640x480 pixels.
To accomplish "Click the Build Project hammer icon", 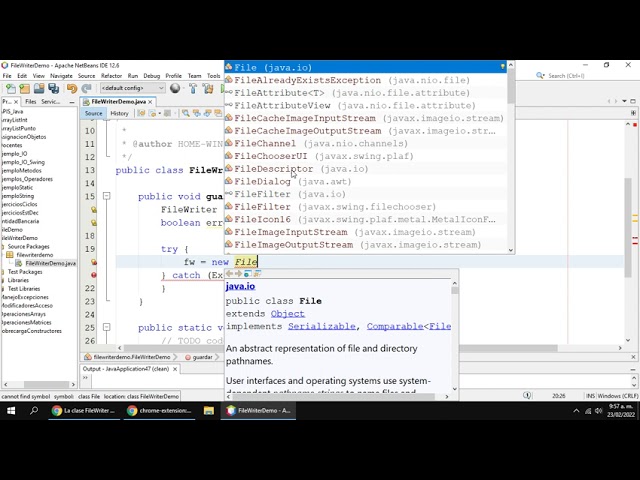I will coord(193,88).
